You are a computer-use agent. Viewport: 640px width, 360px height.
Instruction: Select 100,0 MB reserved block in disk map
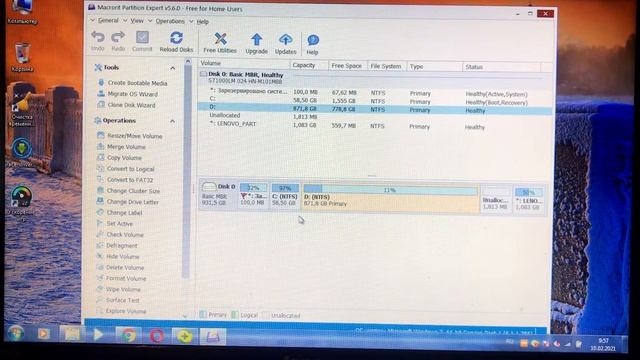pyautogui.click(x=253, y=195)
